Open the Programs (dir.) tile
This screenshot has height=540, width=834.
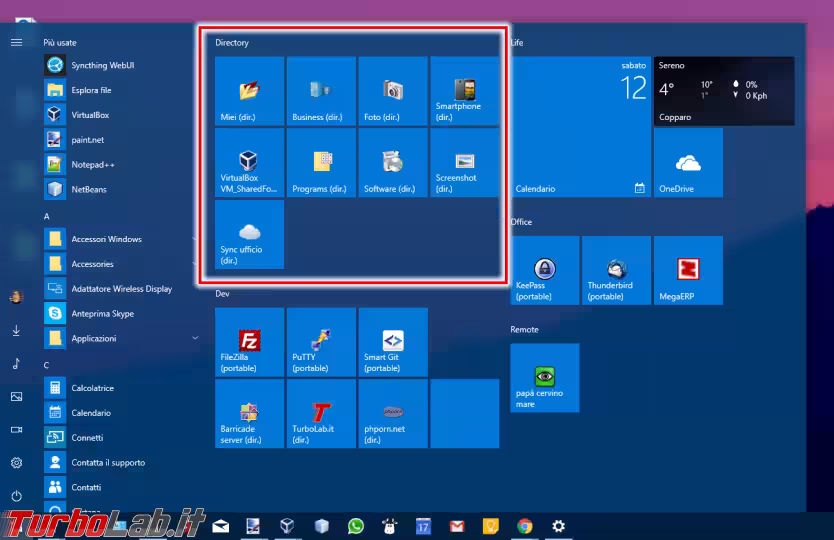point(321,163)
